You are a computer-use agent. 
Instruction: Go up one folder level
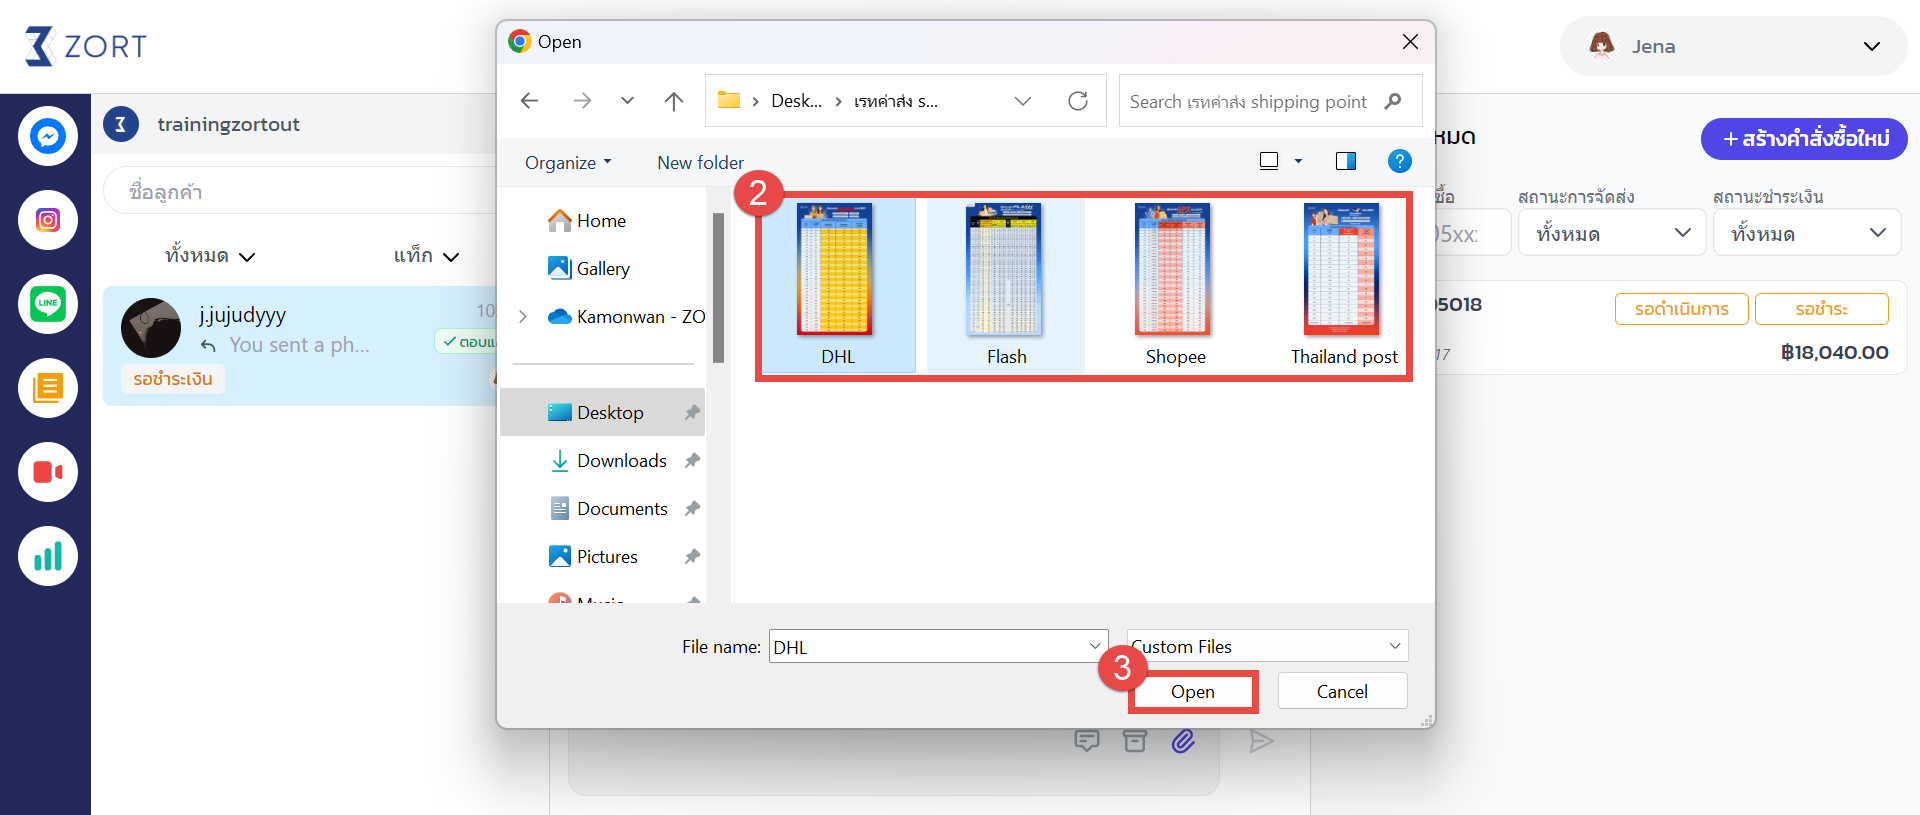[674, 101]
